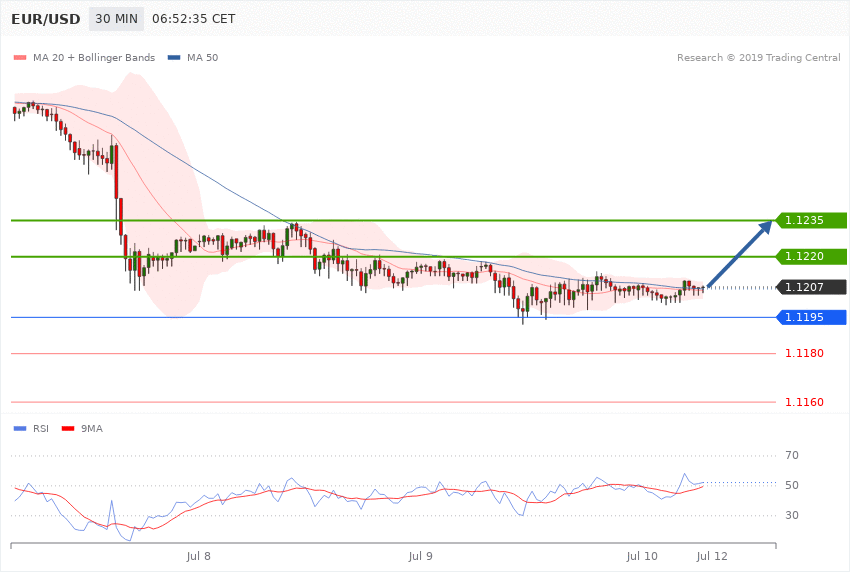
Task: Click the 1.1207 current price tag
Action: pos(810,287)
